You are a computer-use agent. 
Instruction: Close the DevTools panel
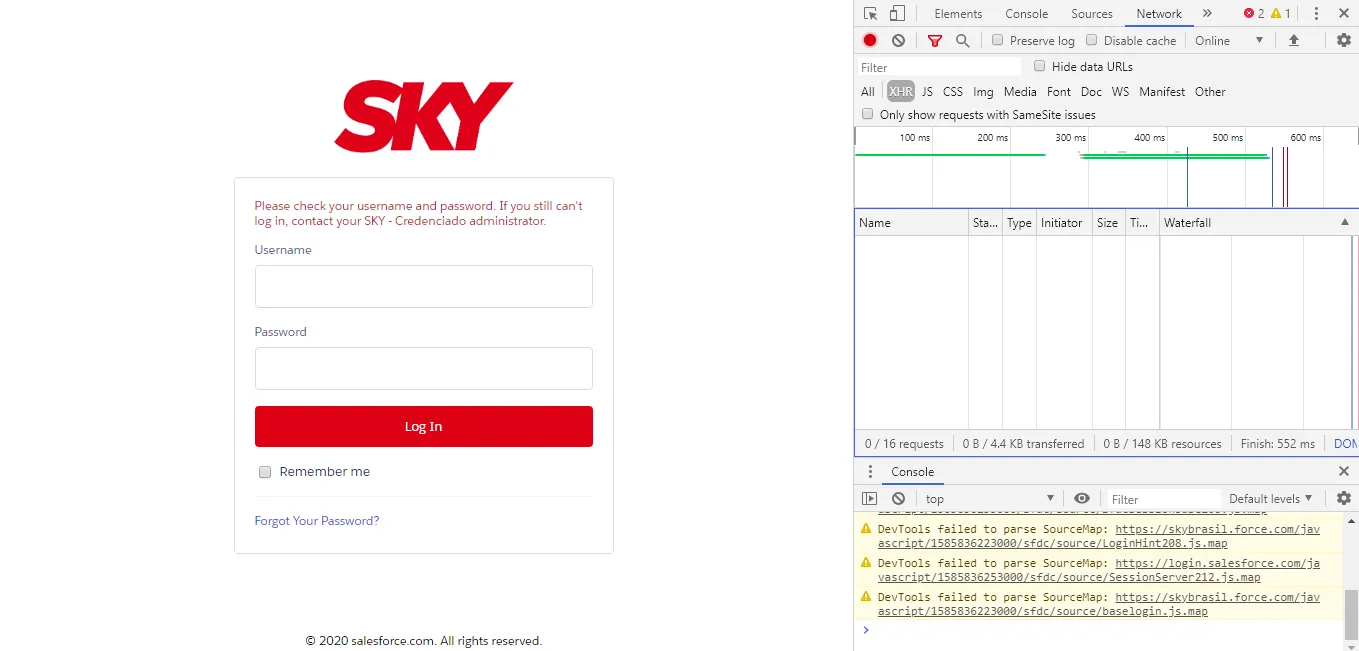1344,14
